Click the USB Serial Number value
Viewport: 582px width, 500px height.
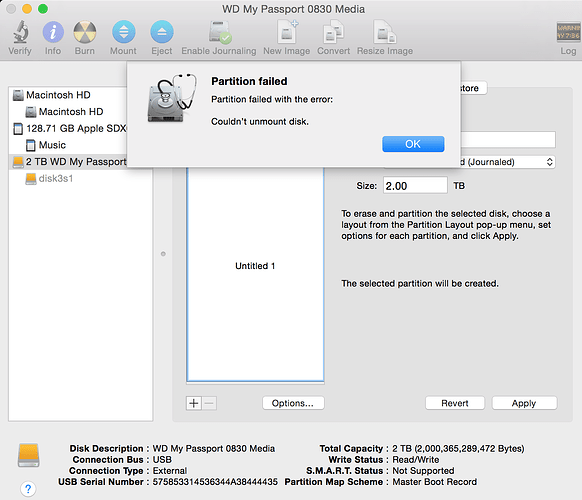pyautogui.click(x=215, y=482)
